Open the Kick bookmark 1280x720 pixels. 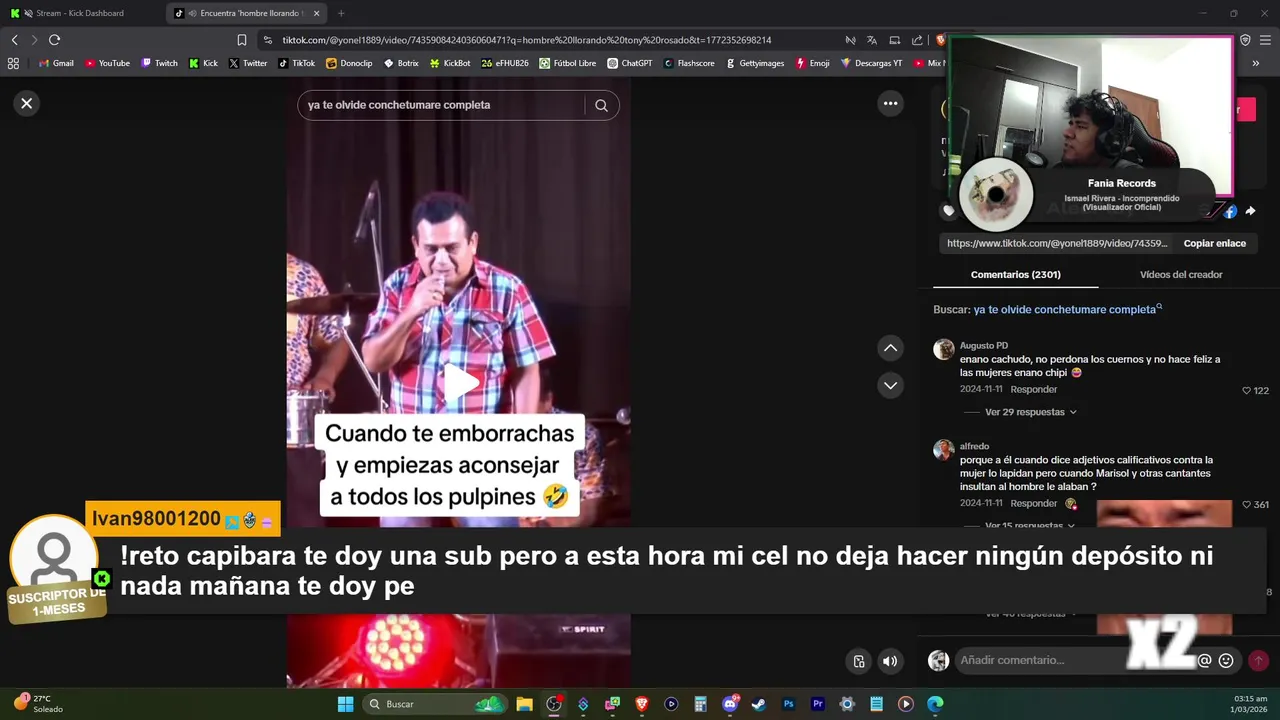click(204, 63)
